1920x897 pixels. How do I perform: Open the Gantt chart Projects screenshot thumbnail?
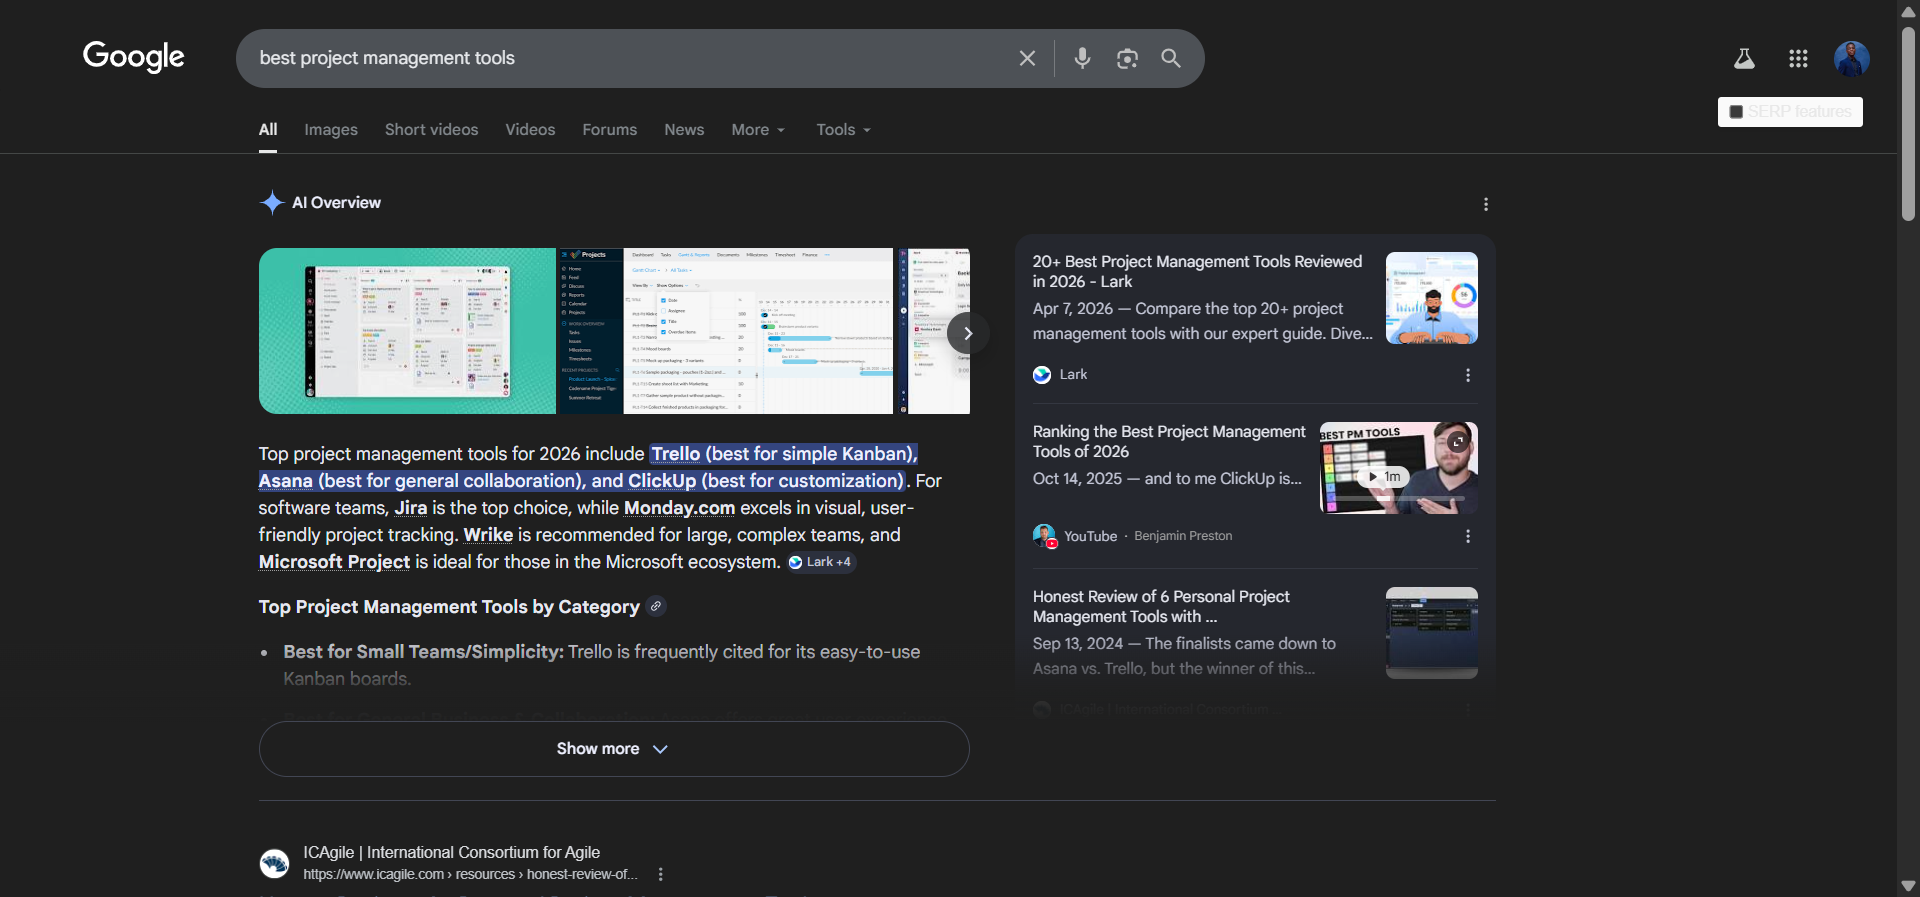click(724, 331)
